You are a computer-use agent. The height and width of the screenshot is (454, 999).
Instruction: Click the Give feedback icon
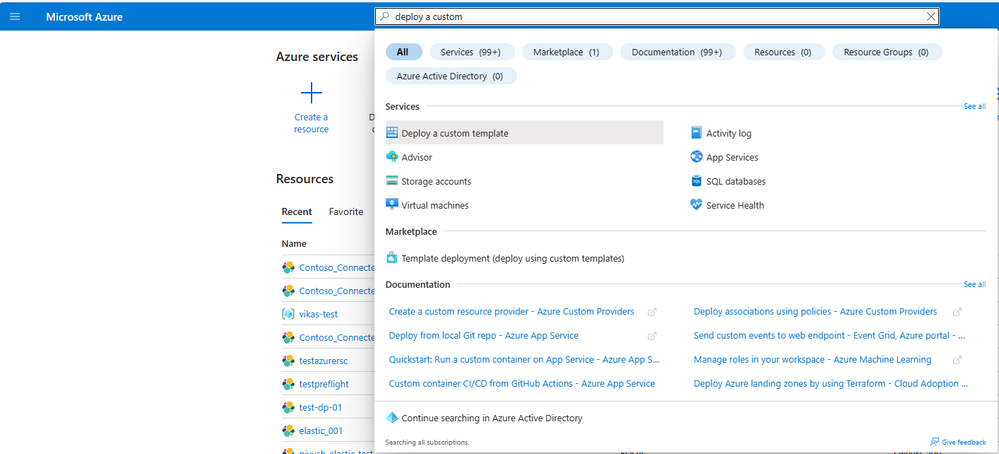(935, 441)
